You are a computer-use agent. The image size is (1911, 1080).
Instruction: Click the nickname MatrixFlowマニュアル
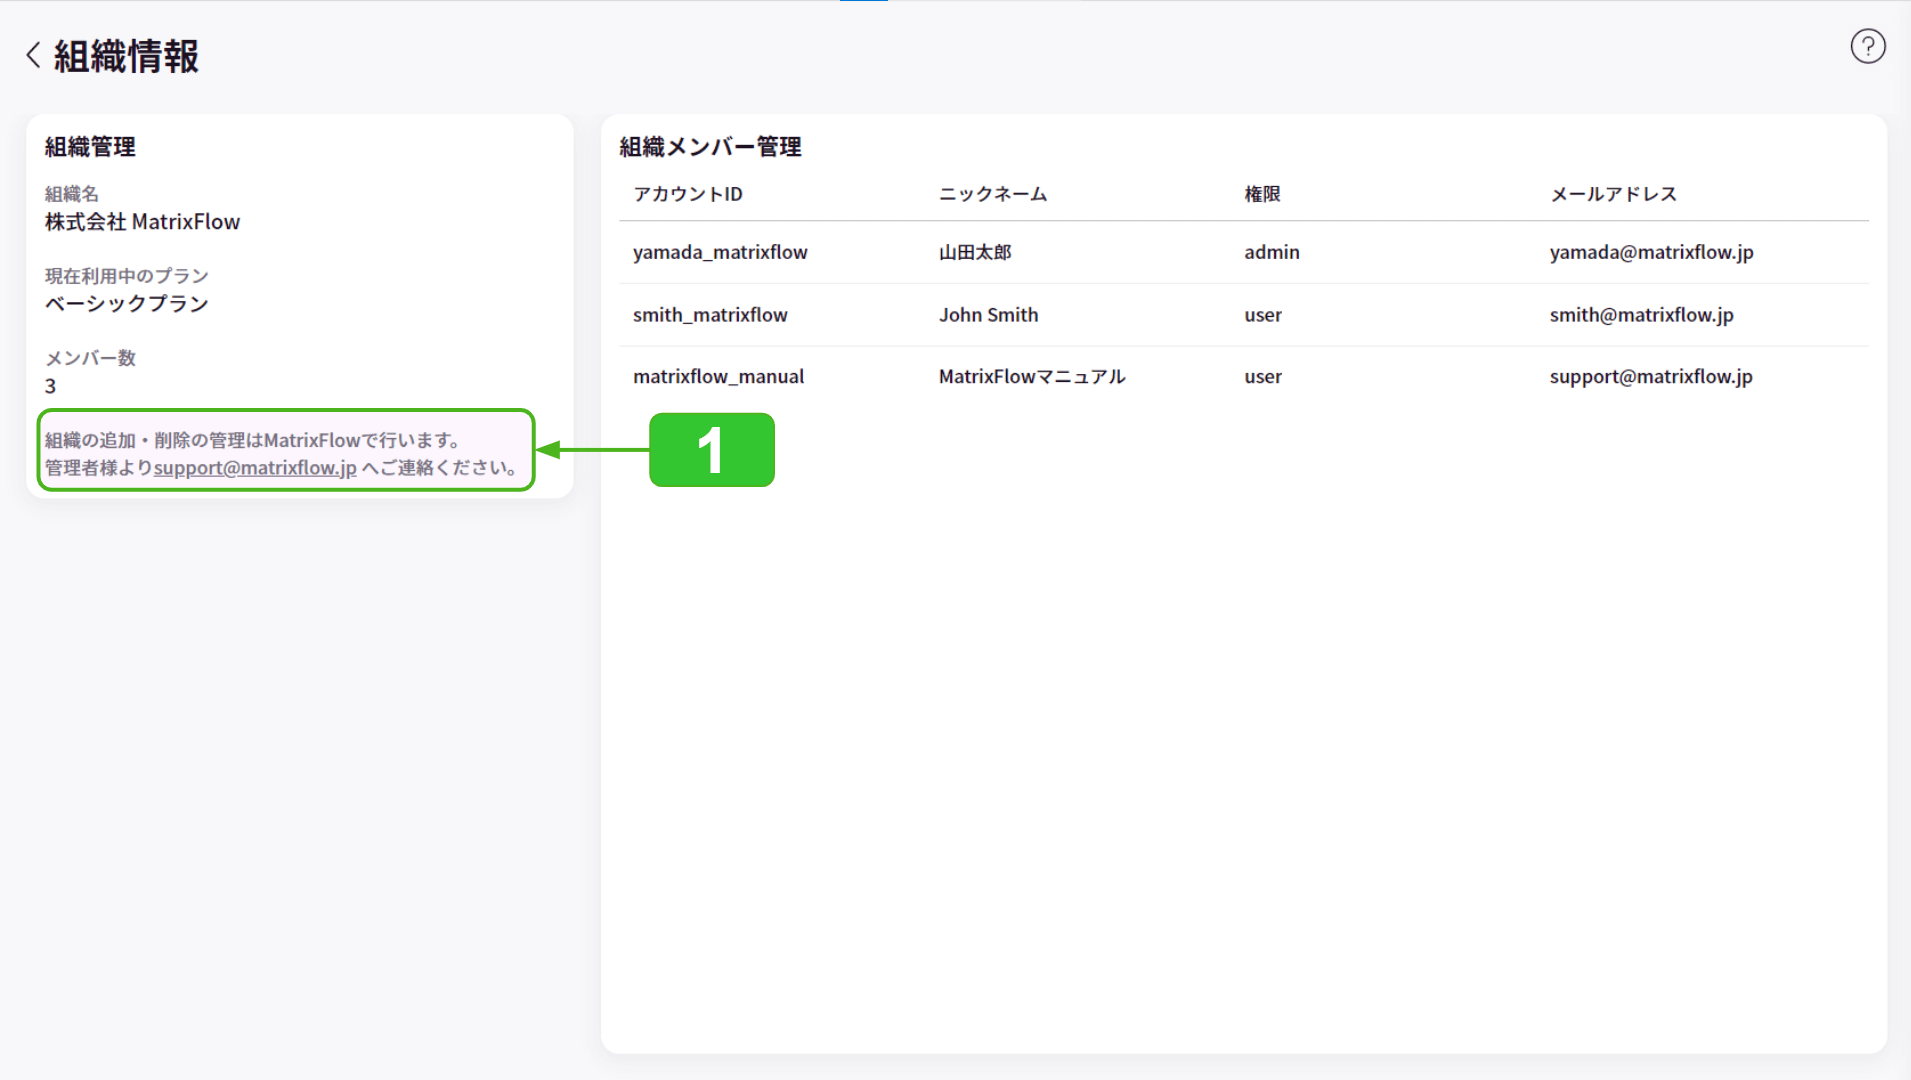(1032, 377)
